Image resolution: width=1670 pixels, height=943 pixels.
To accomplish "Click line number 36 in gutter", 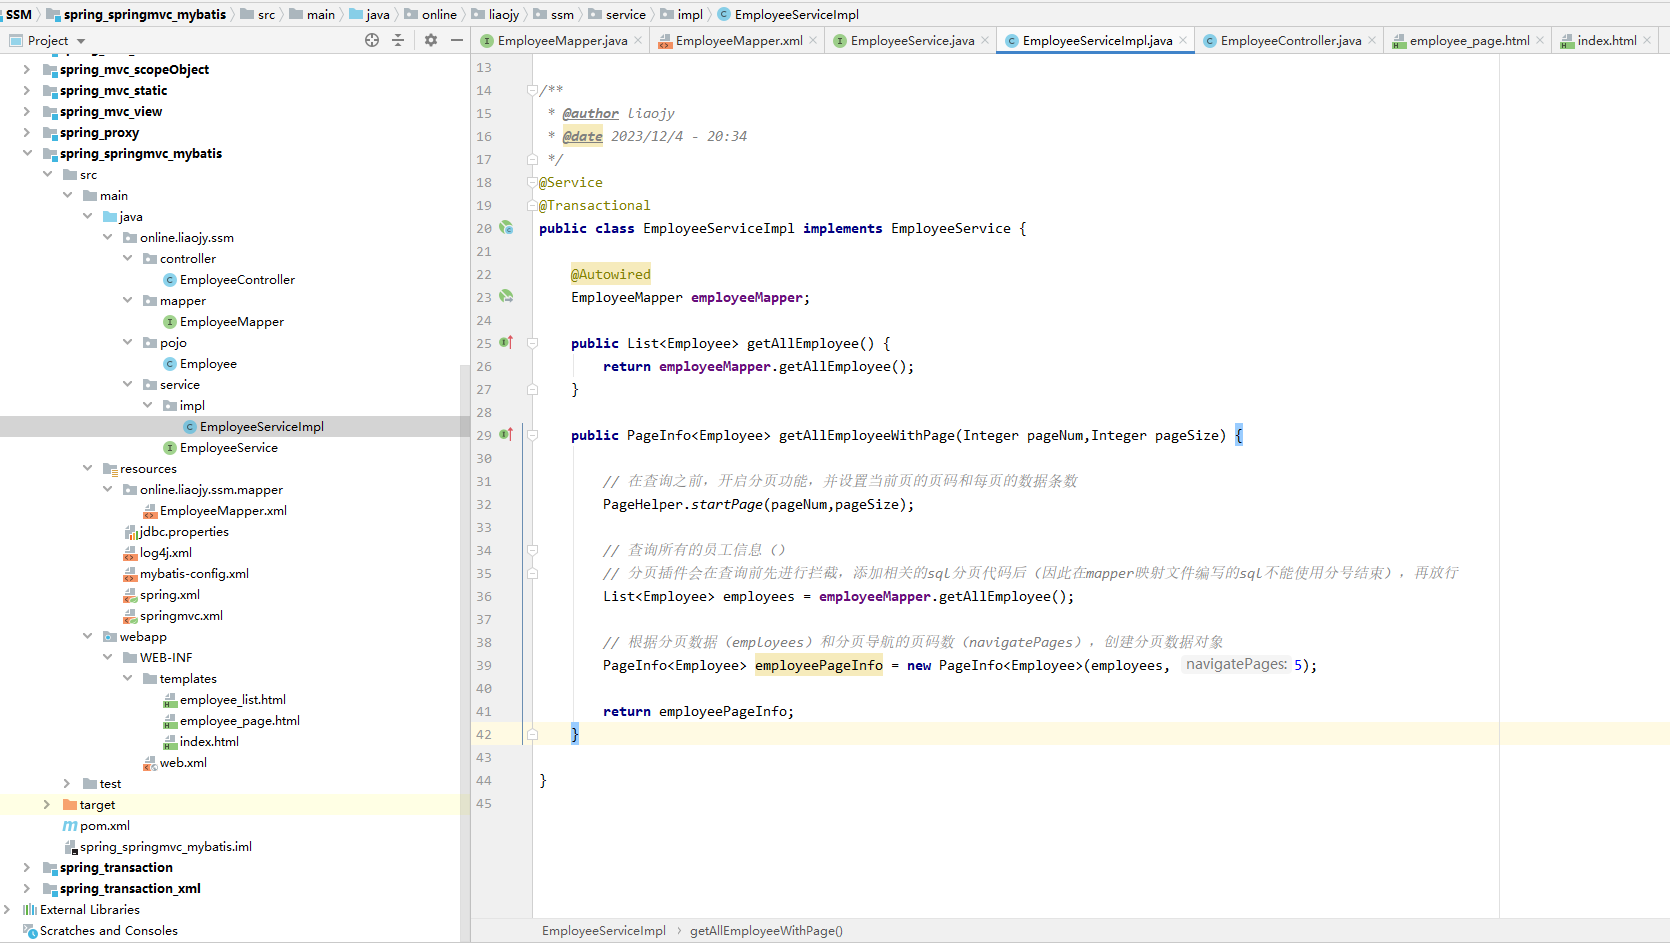I will (x=484, y=596).
